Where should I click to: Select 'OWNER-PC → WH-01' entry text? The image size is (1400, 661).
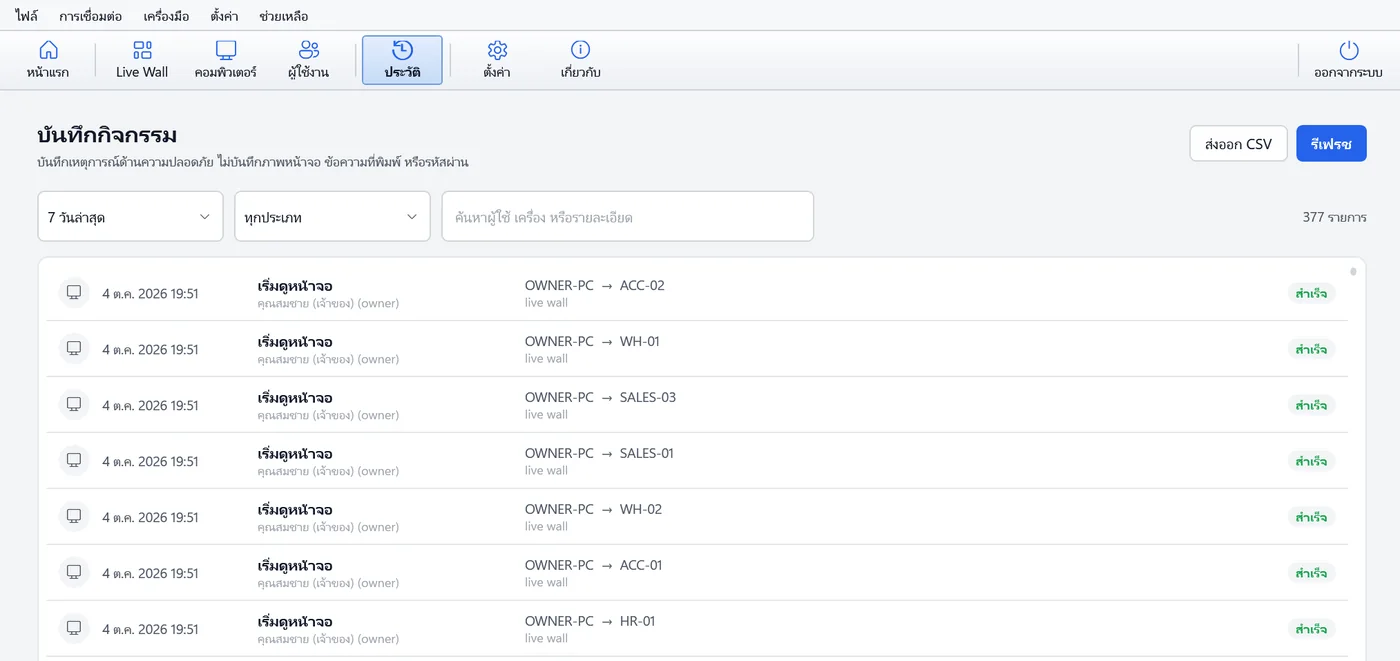pyautogui.click(x=592, y=341)
